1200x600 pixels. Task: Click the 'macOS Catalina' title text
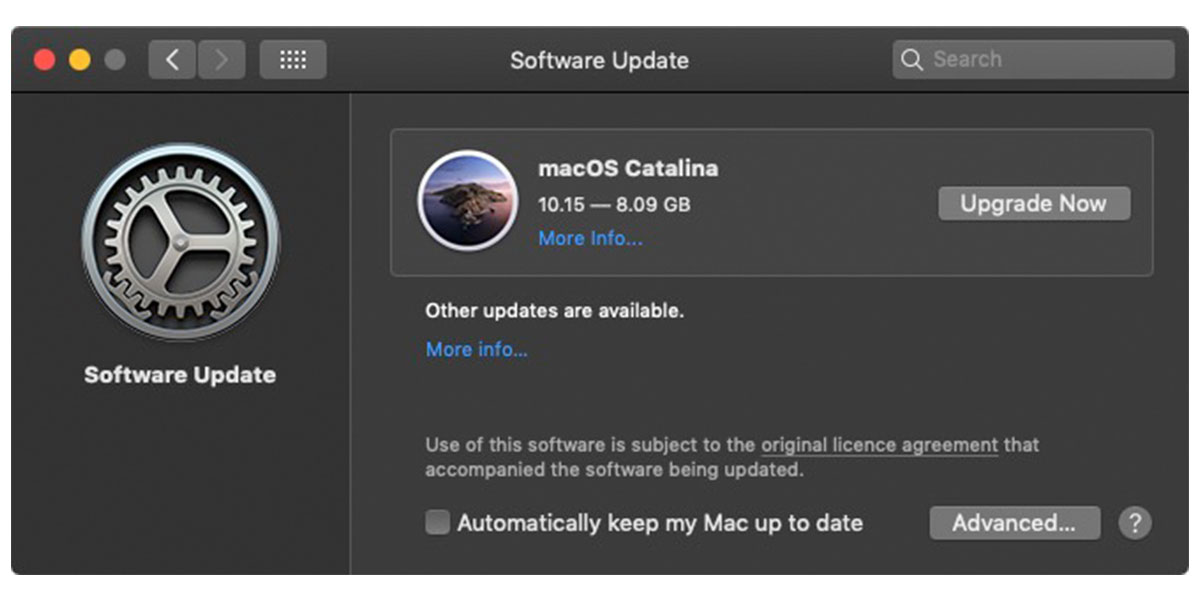pos(628,168)
